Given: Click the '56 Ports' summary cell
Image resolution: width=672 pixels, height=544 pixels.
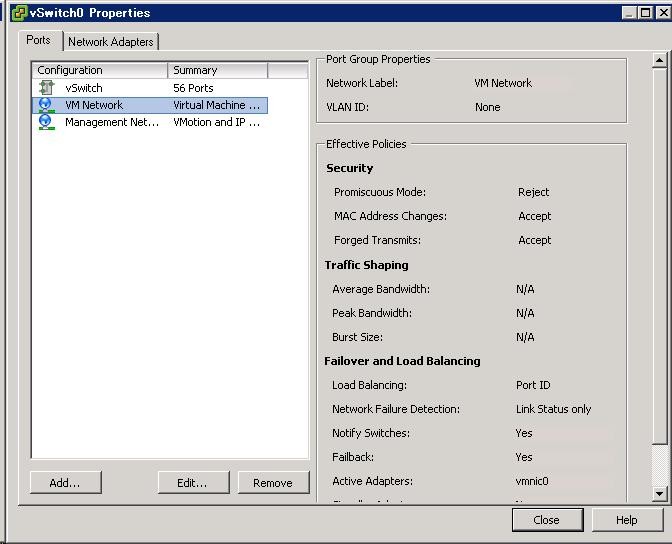Looking at the screenshot, I should pyautogui.click(x=193, y=88).
